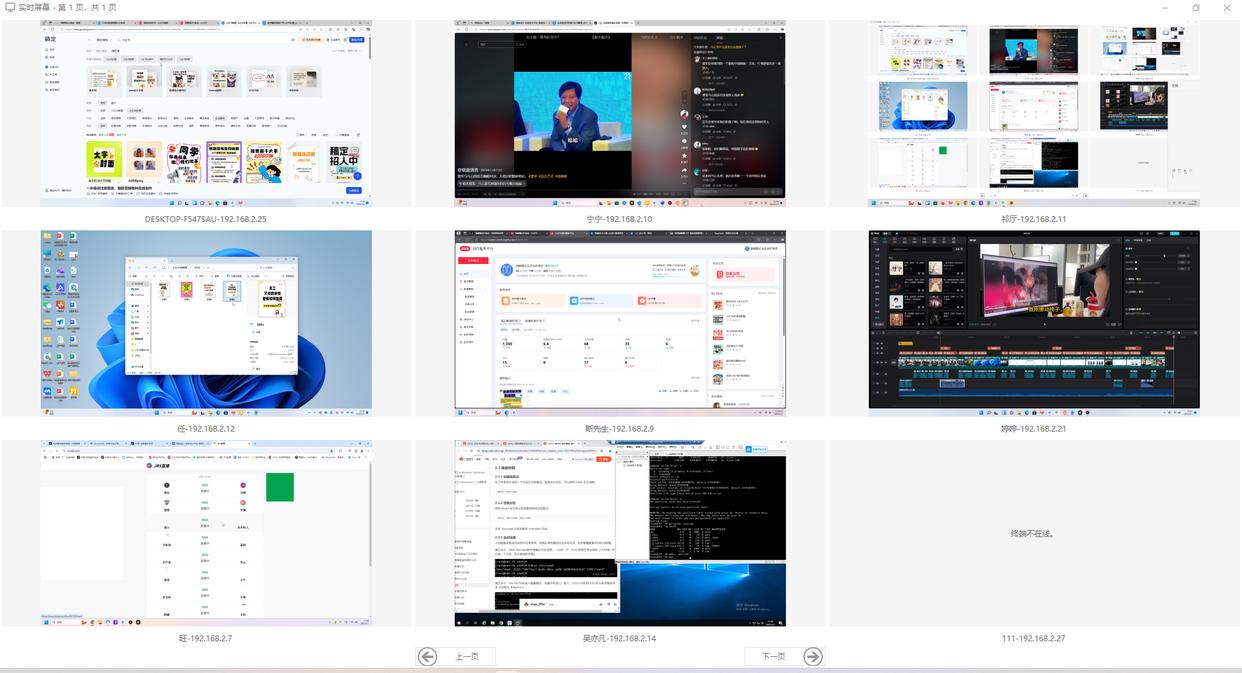This screenshot has width=1242, height=673.
Task: Close the 实时屏幕 window
Action: [1226, 7]
